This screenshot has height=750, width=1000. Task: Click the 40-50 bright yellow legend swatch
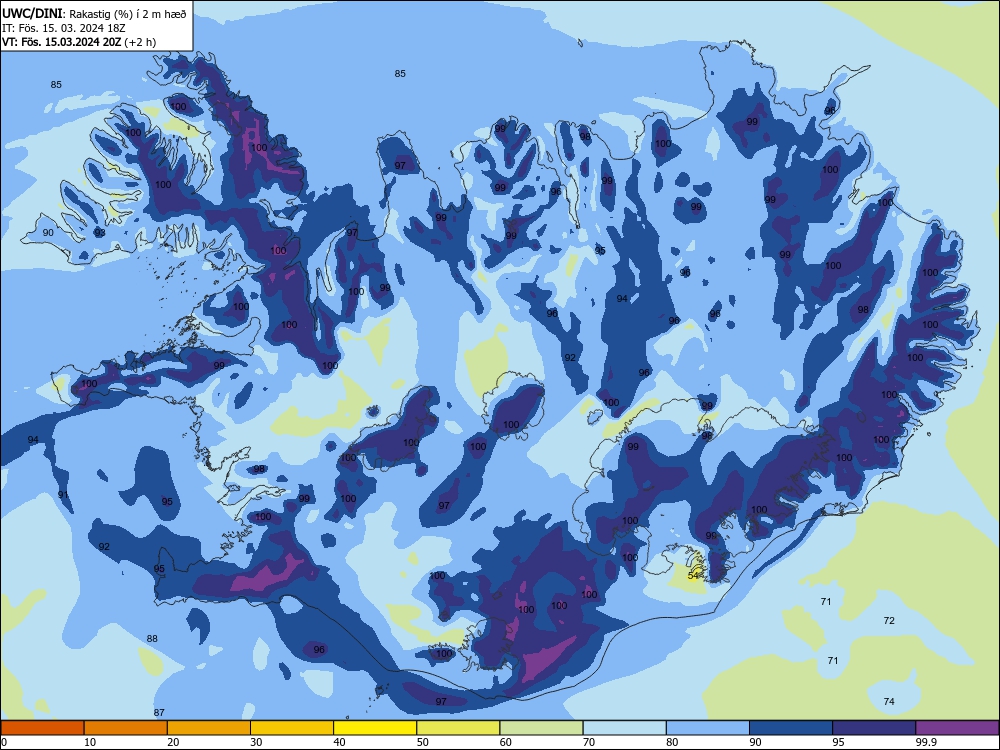(x=375, y=728)
